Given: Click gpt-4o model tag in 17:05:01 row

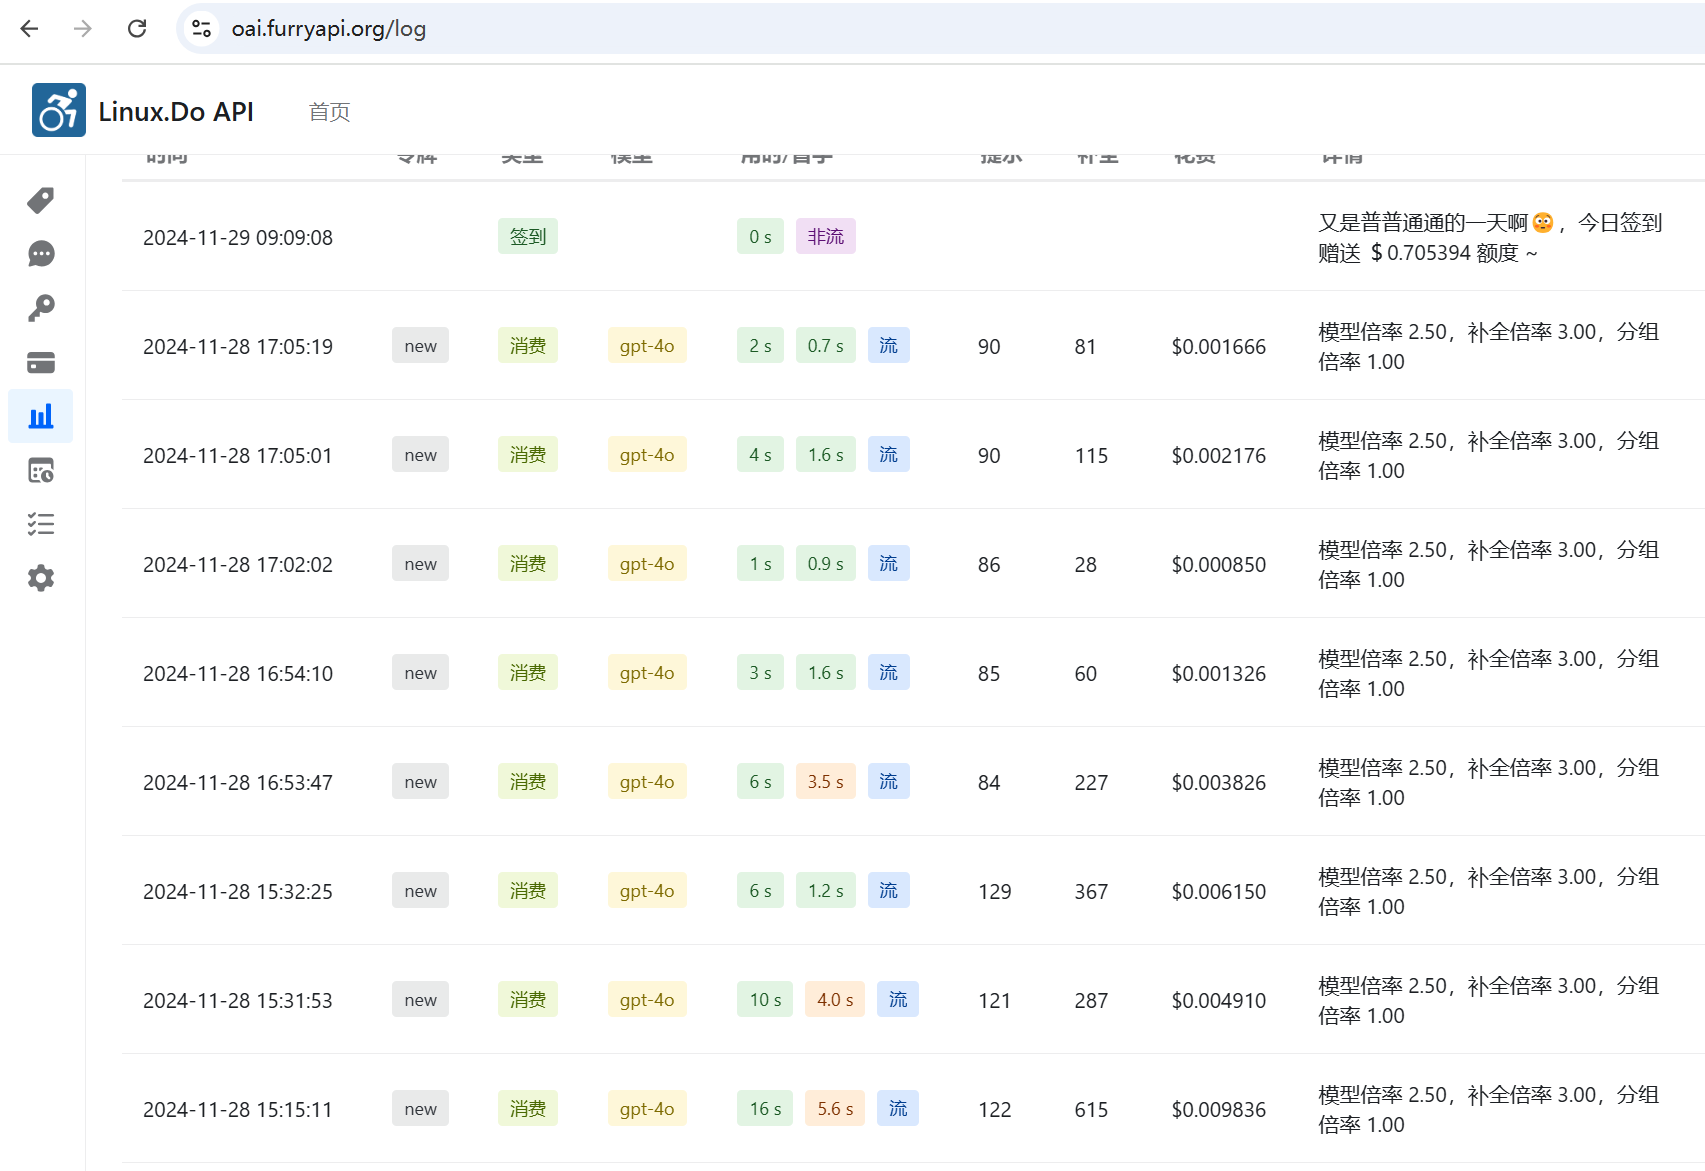Looking at the screenshot, I should (647, 455).
